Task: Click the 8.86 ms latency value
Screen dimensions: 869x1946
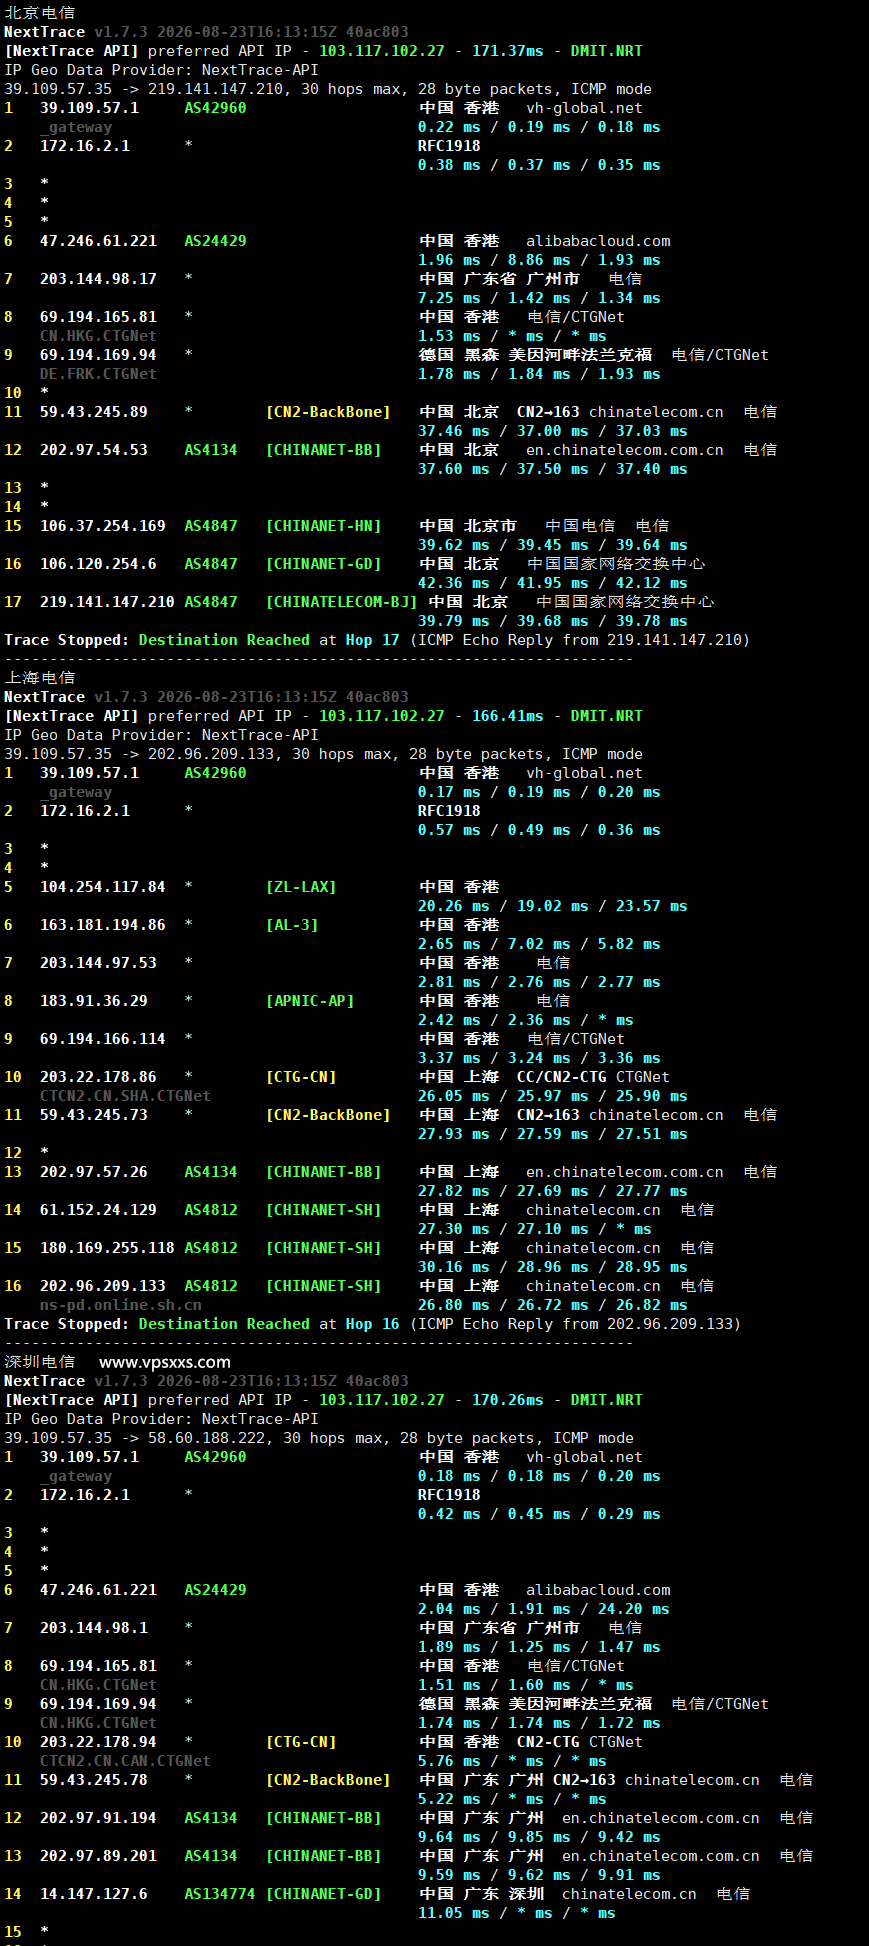Action: [x=539, y=260]
